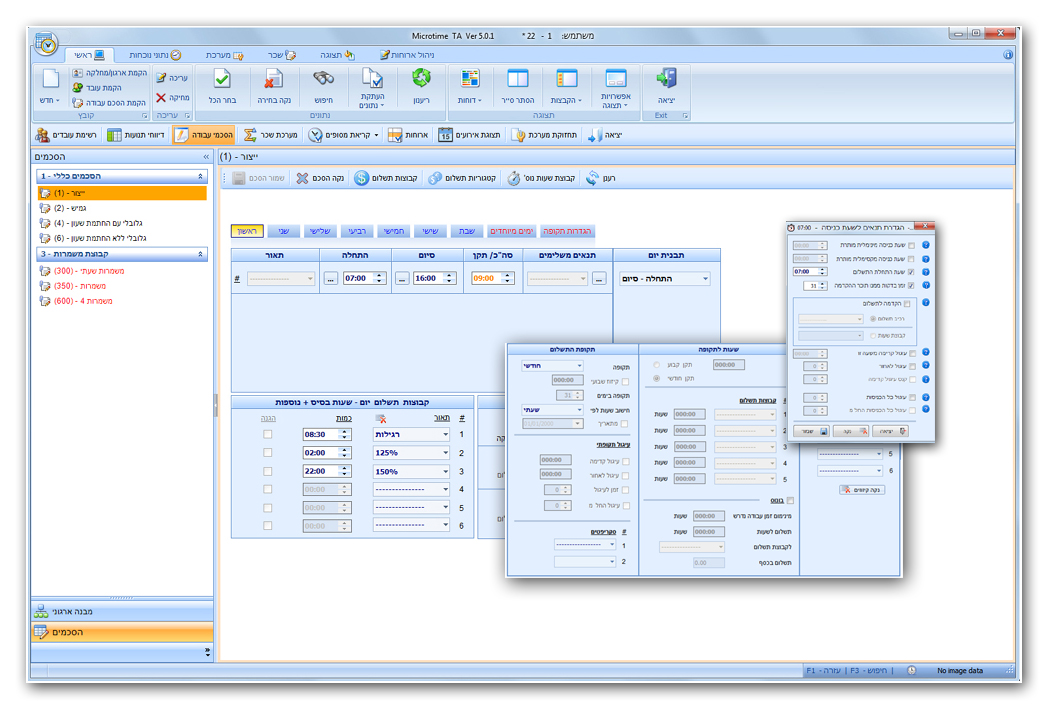Screen dimensions: 1049x709
Task: Click the רענון (Refresh) ribbon icon
Action: click(x=421, y=85)
